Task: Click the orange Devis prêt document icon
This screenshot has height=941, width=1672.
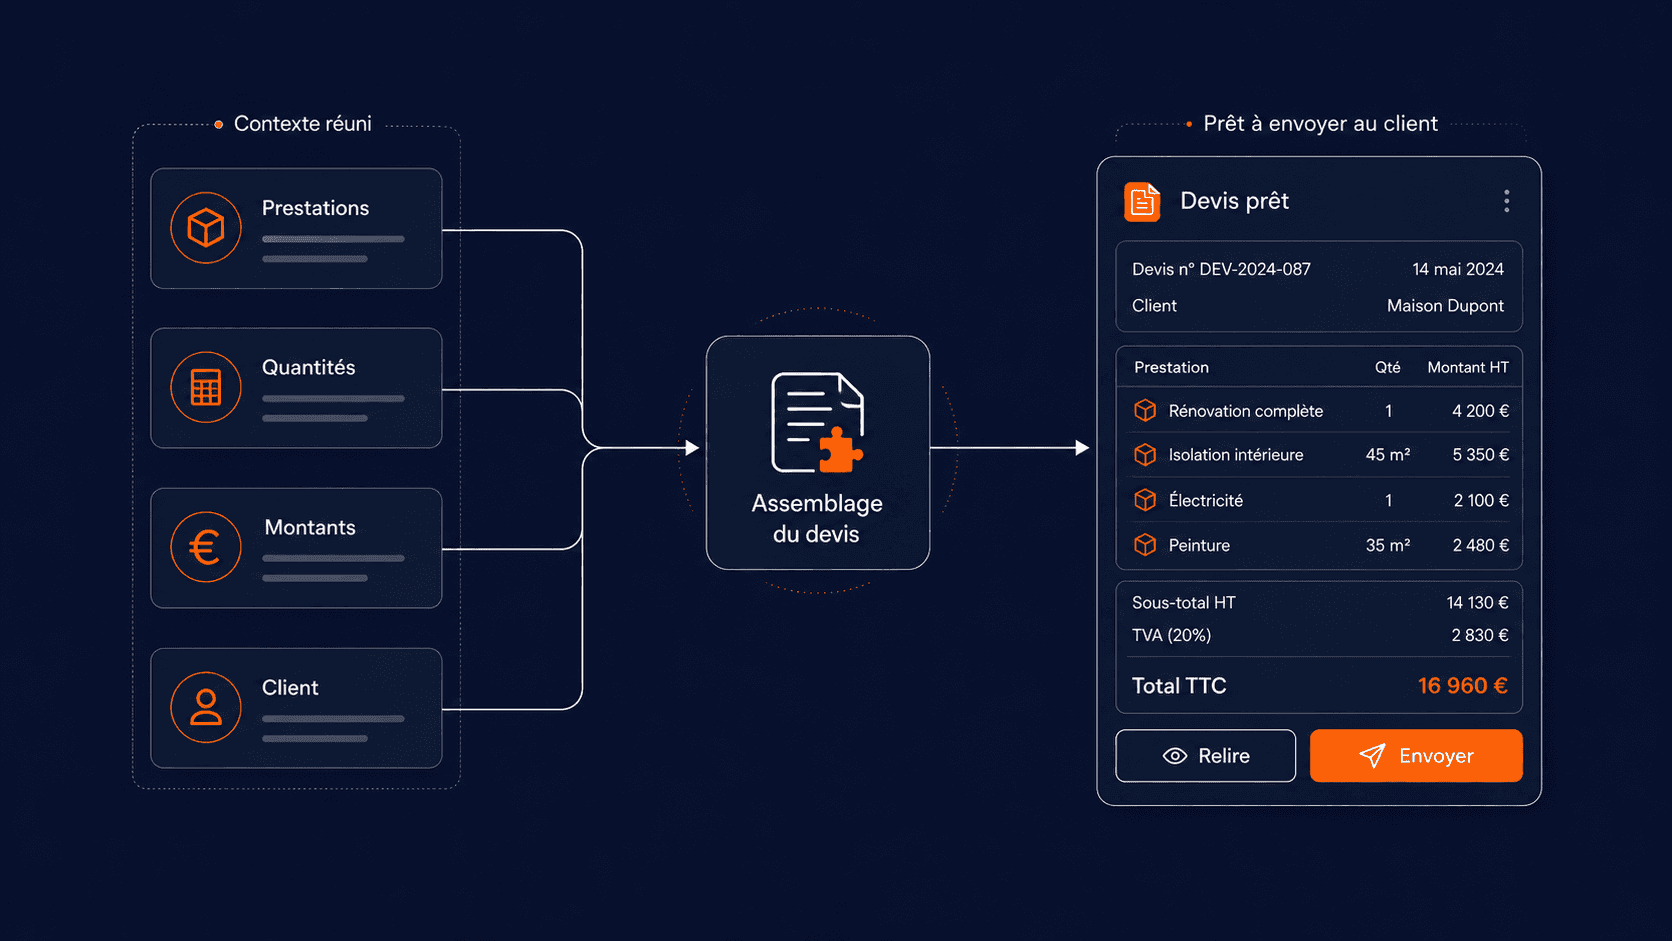Action: click(x=1142, y=202)
